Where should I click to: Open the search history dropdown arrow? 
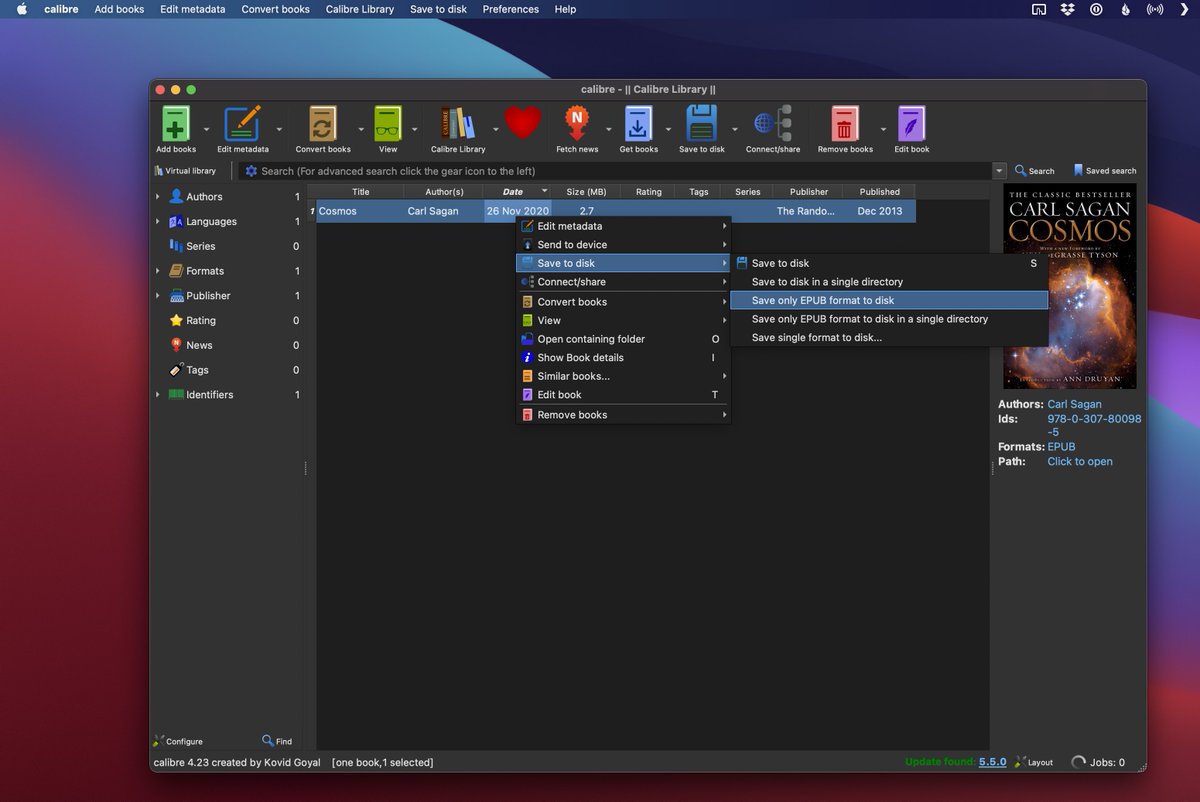tap(999, 171)
